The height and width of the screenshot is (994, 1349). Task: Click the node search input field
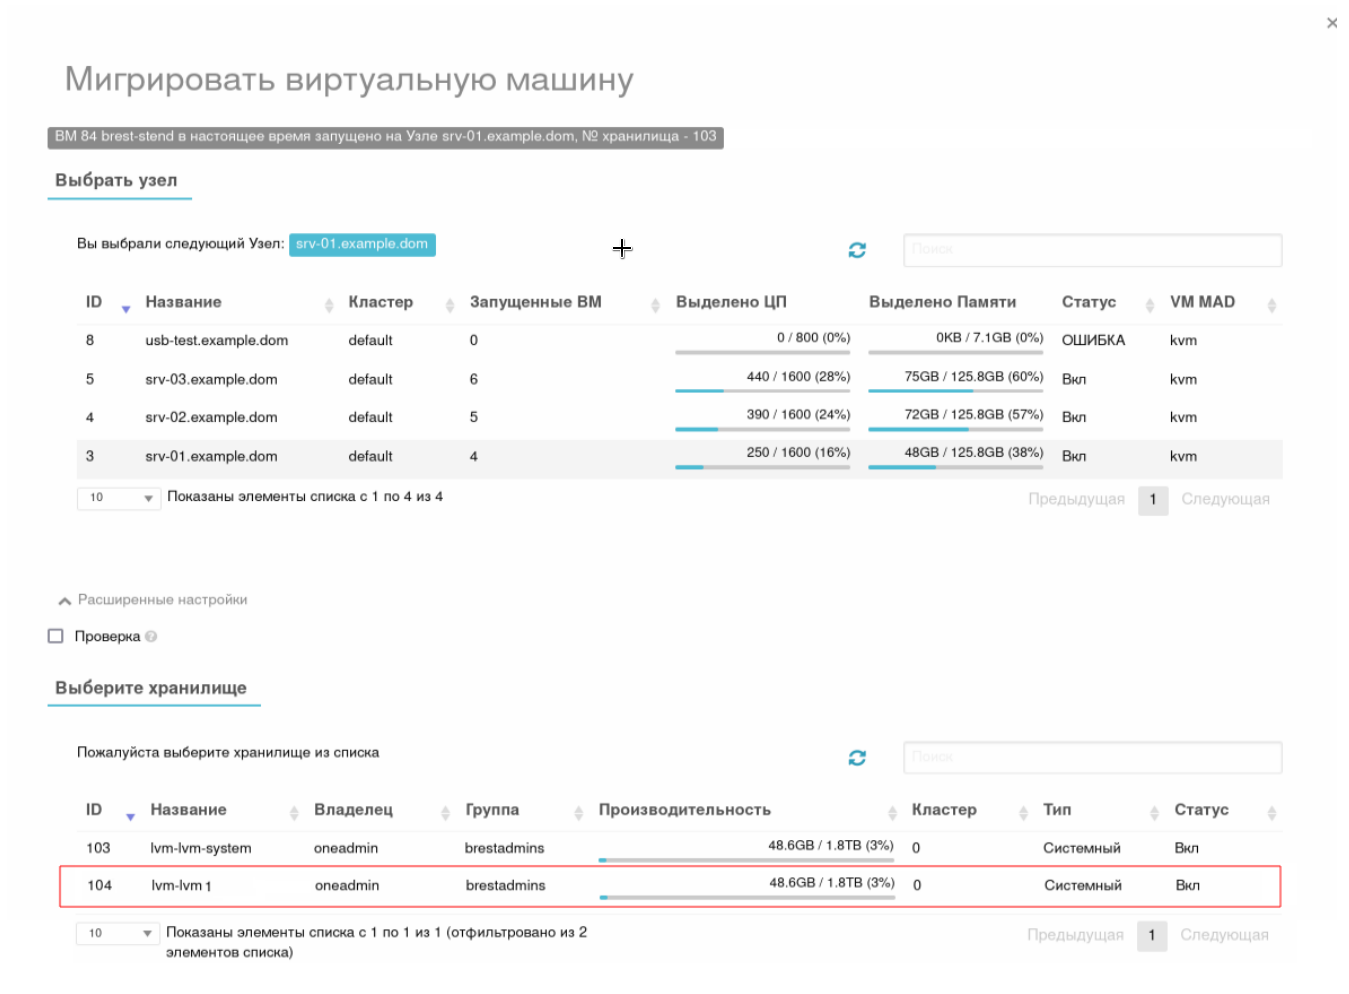[x=1092, y=250]
